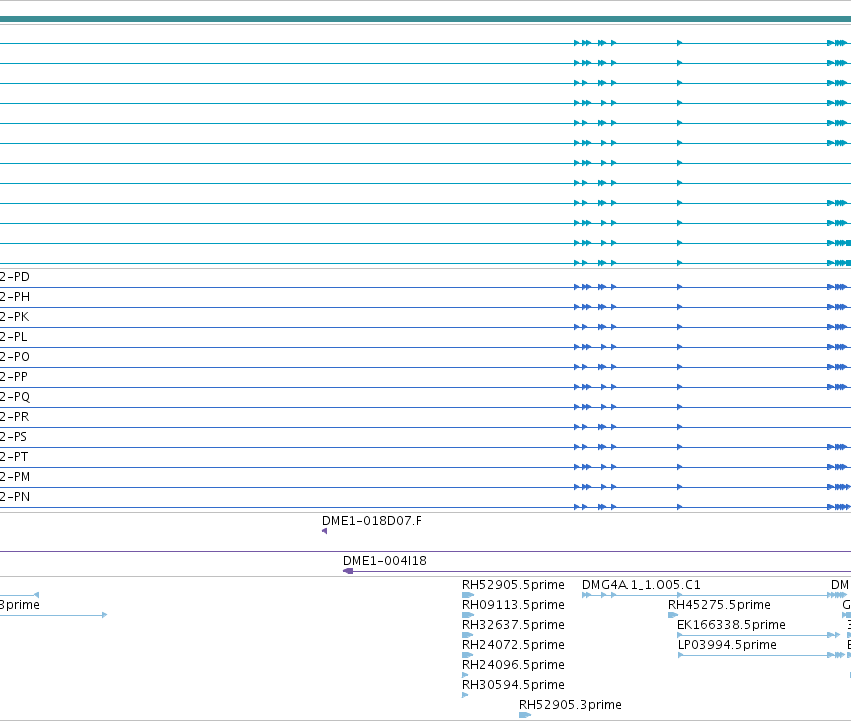Click the 2-PN transcript label
Image resolution: width=851 pixels, height=721 pixels.
15,497
